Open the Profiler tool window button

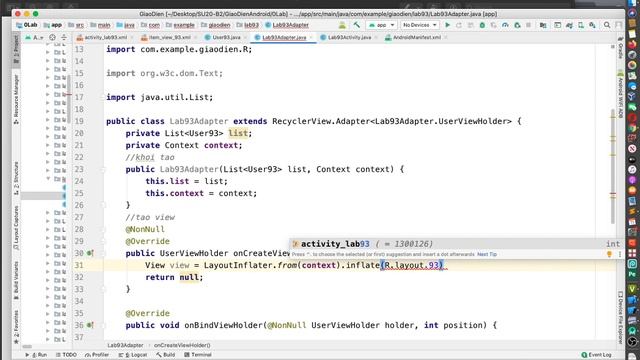[97, 355]
